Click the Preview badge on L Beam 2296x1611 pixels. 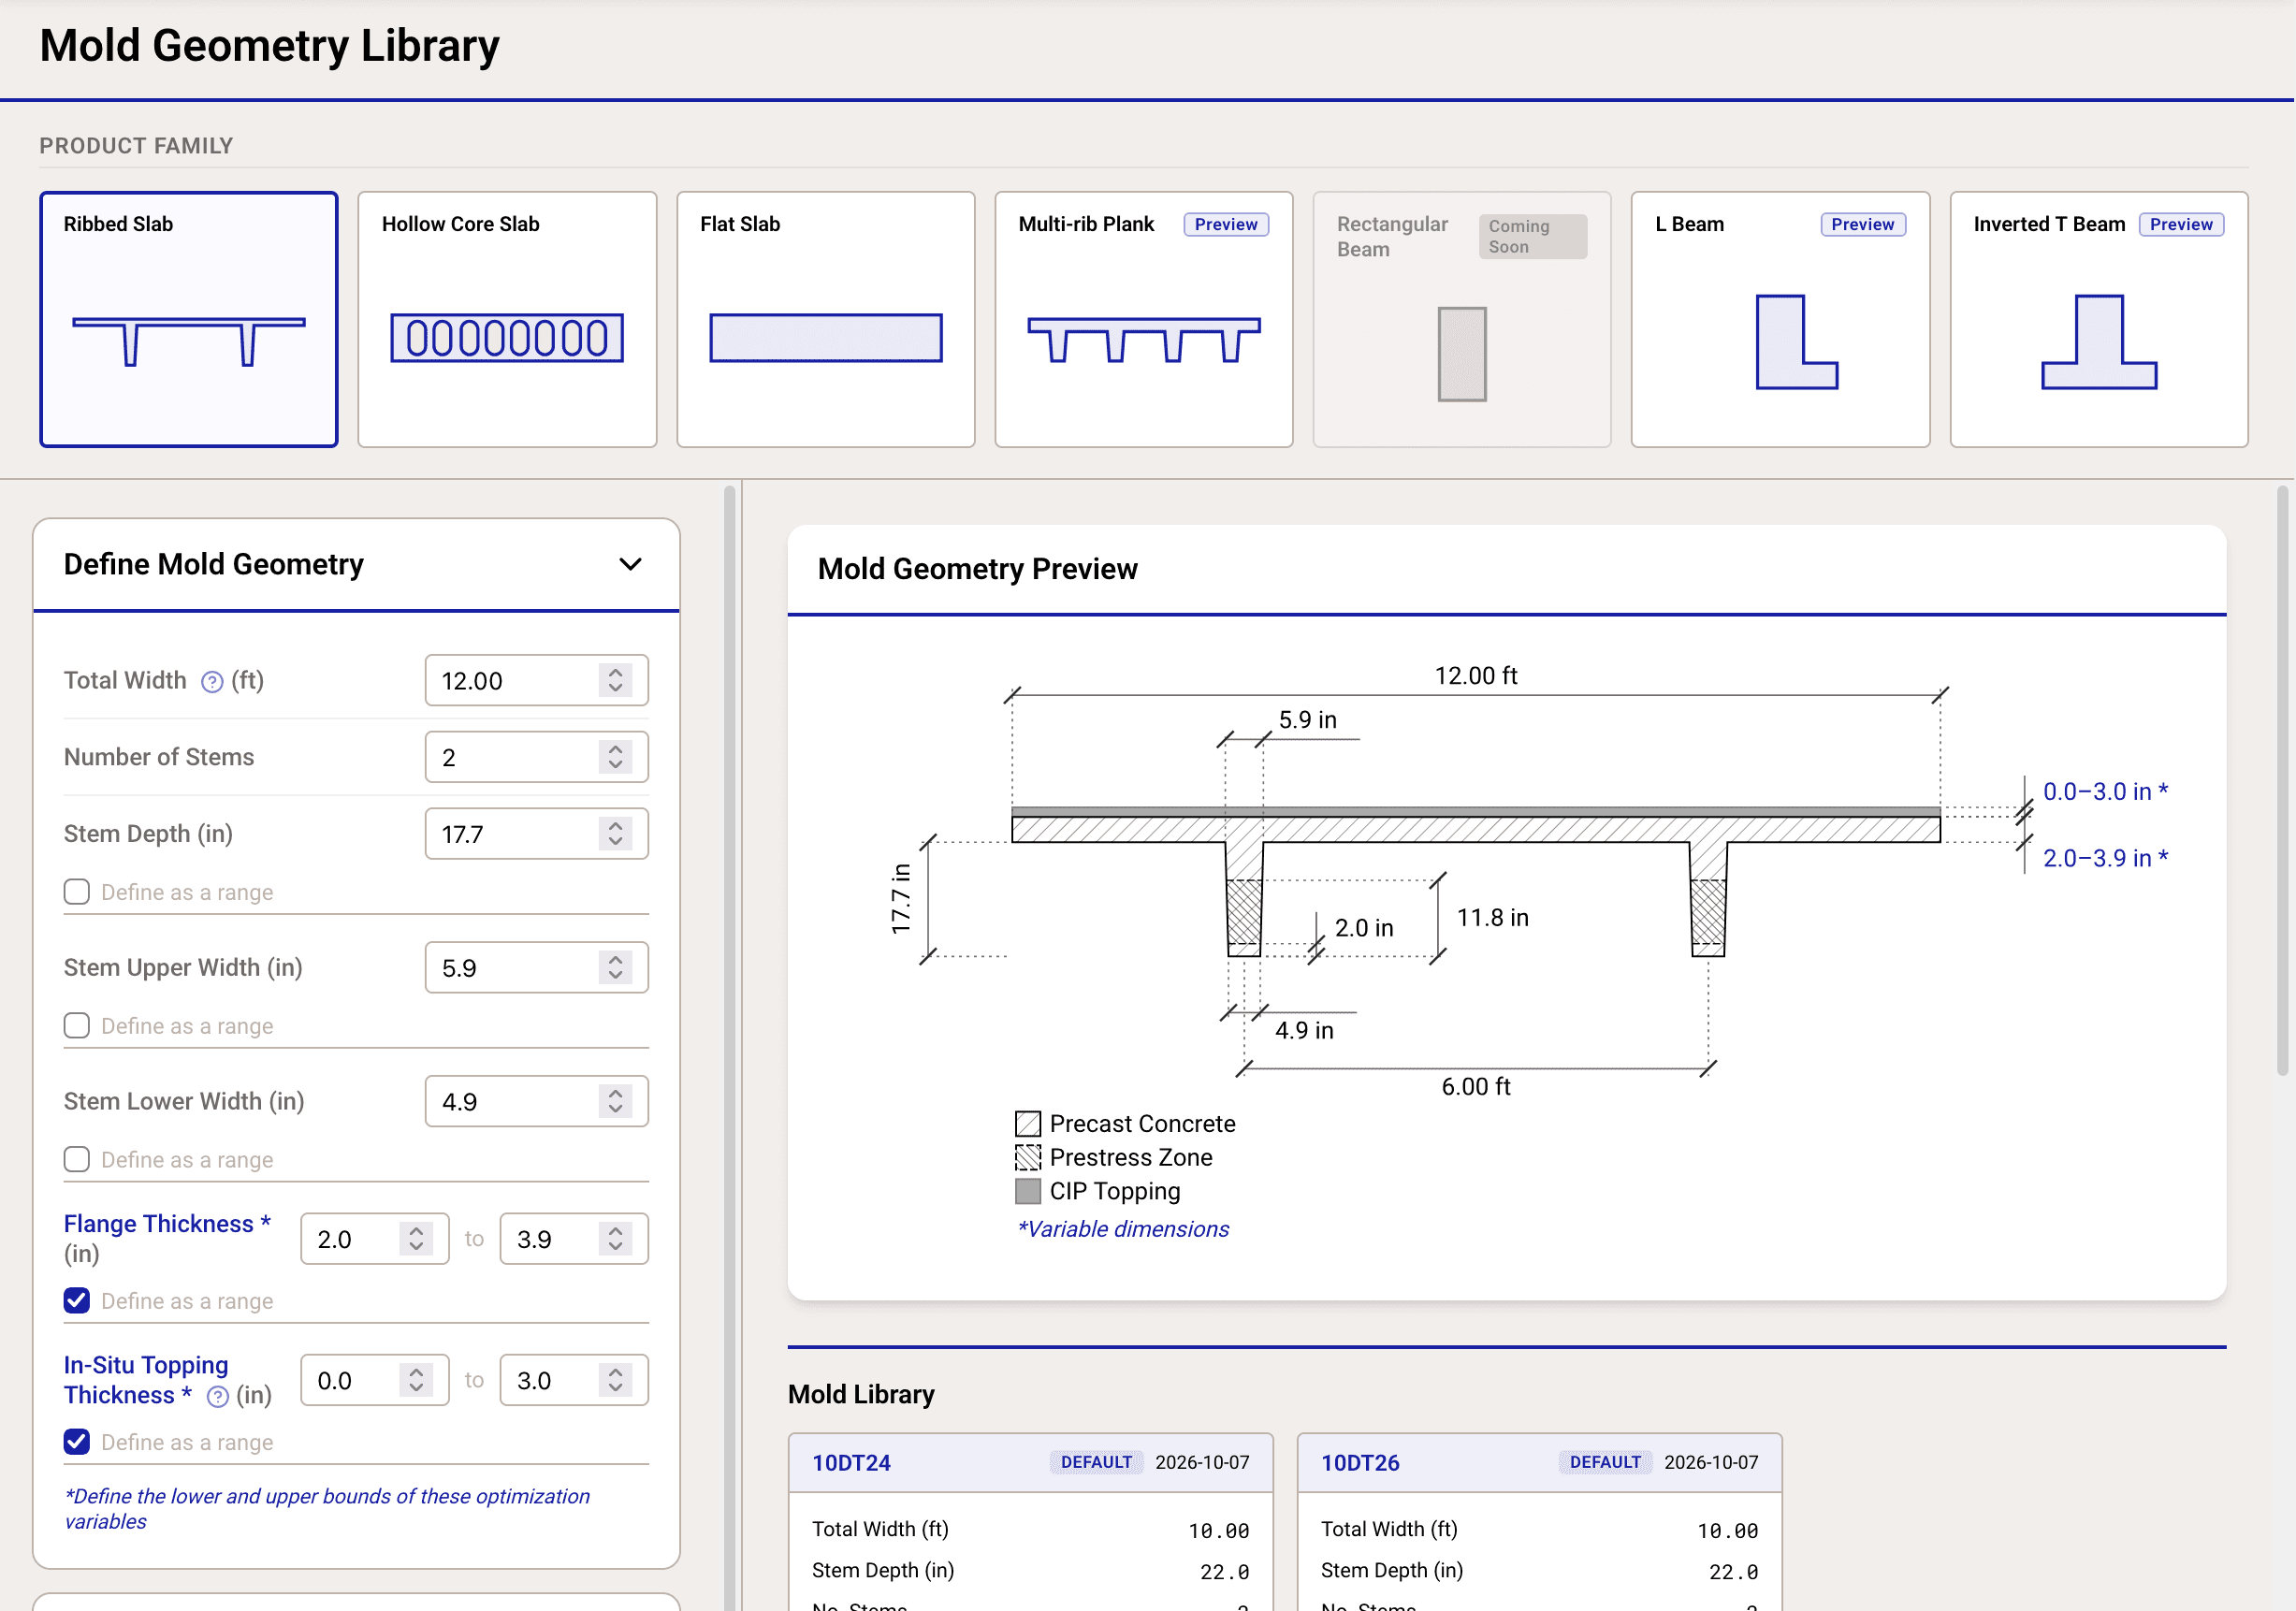1863,224
